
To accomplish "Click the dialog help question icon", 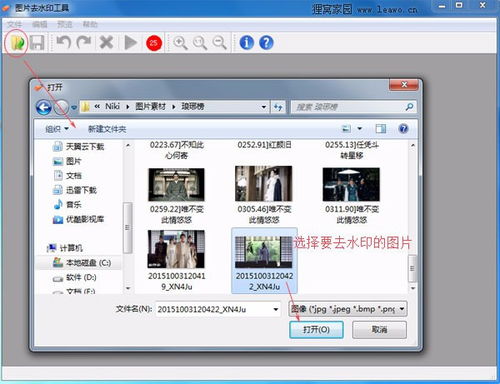I will (x=403, y=129).
